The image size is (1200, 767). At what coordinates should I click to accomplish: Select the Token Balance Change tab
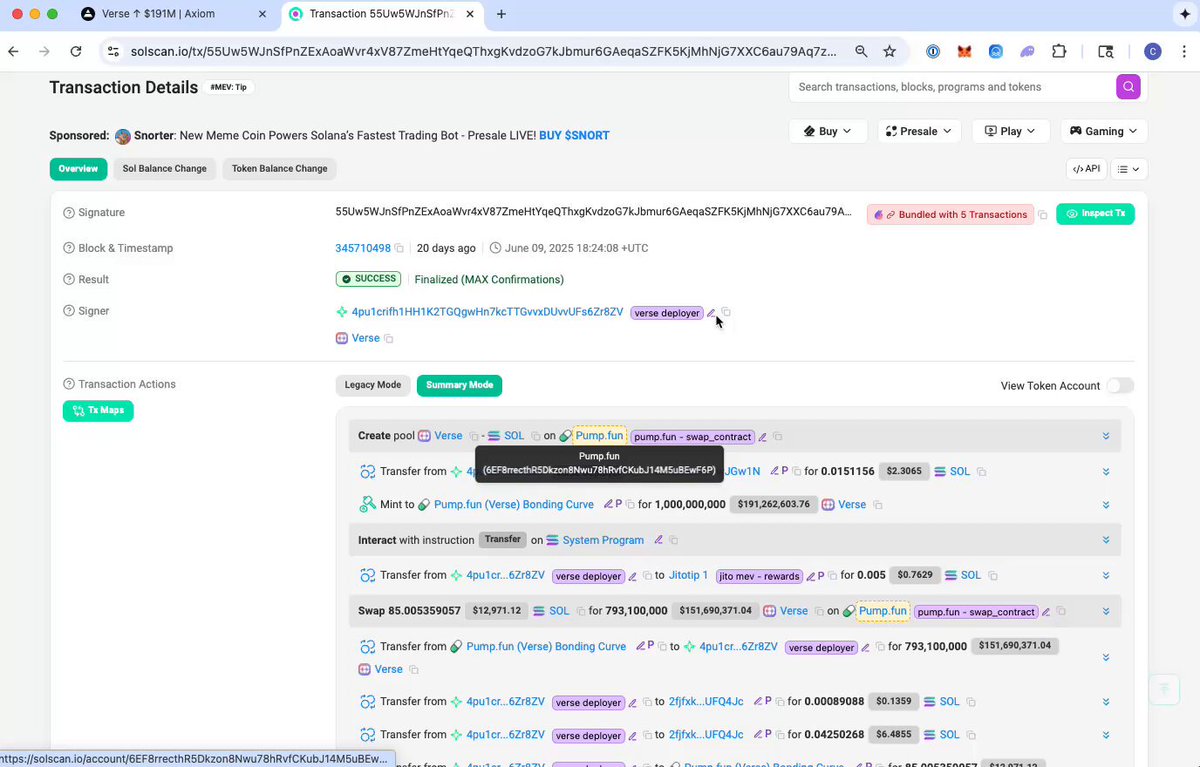[x=280, y=169]
